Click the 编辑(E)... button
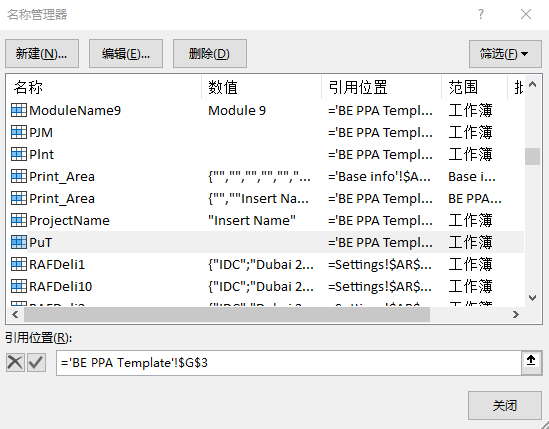Image resolution: width=549 pixels, height=429 pixels. click(126, 54)
